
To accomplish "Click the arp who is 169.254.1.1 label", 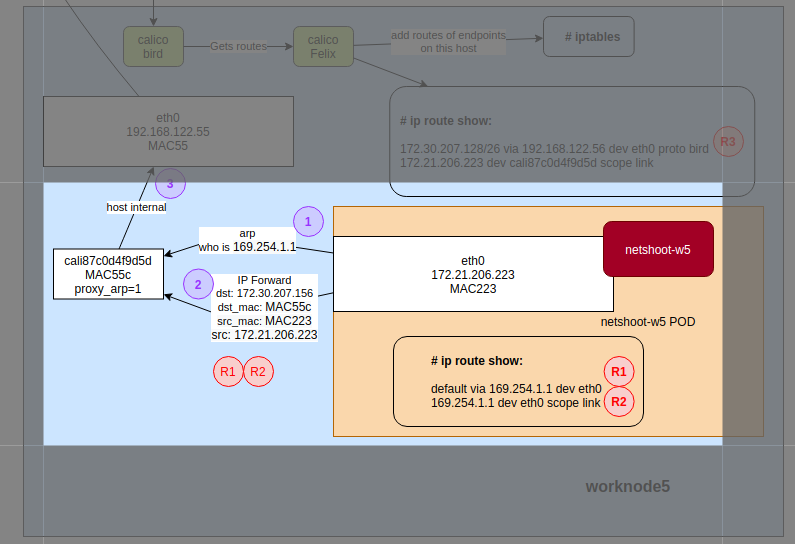I will (247, 240).
